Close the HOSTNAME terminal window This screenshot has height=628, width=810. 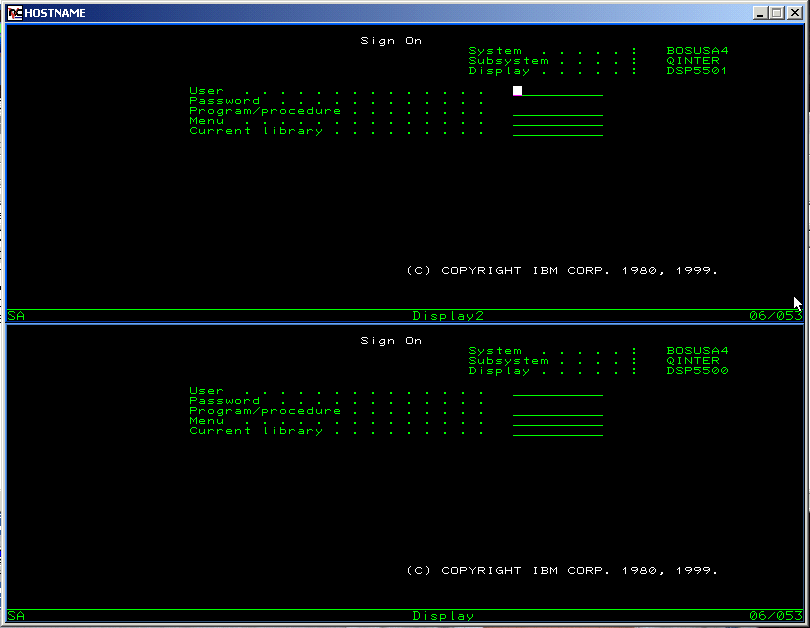coord(795,13)
